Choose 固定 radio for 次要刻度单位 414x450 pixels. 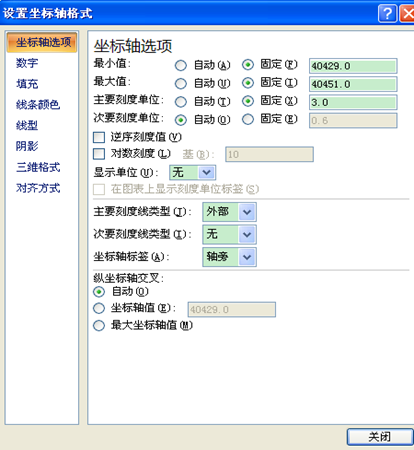click(248, 119)
